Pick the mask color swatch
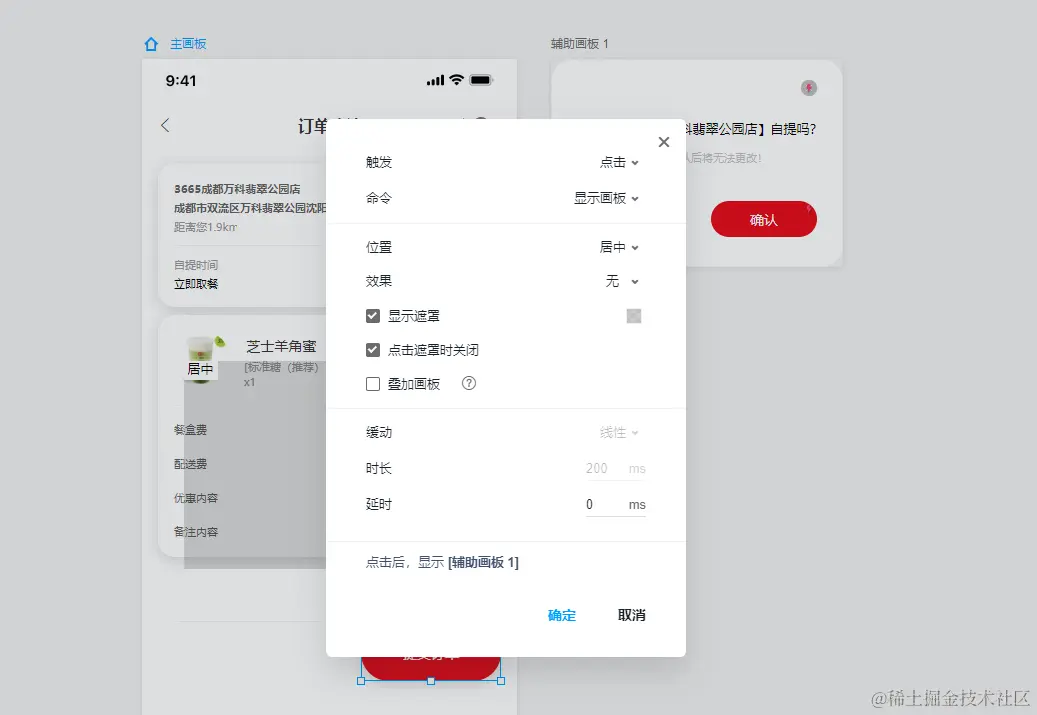The height and width of the screenshot is (715, 1037). 634,316
